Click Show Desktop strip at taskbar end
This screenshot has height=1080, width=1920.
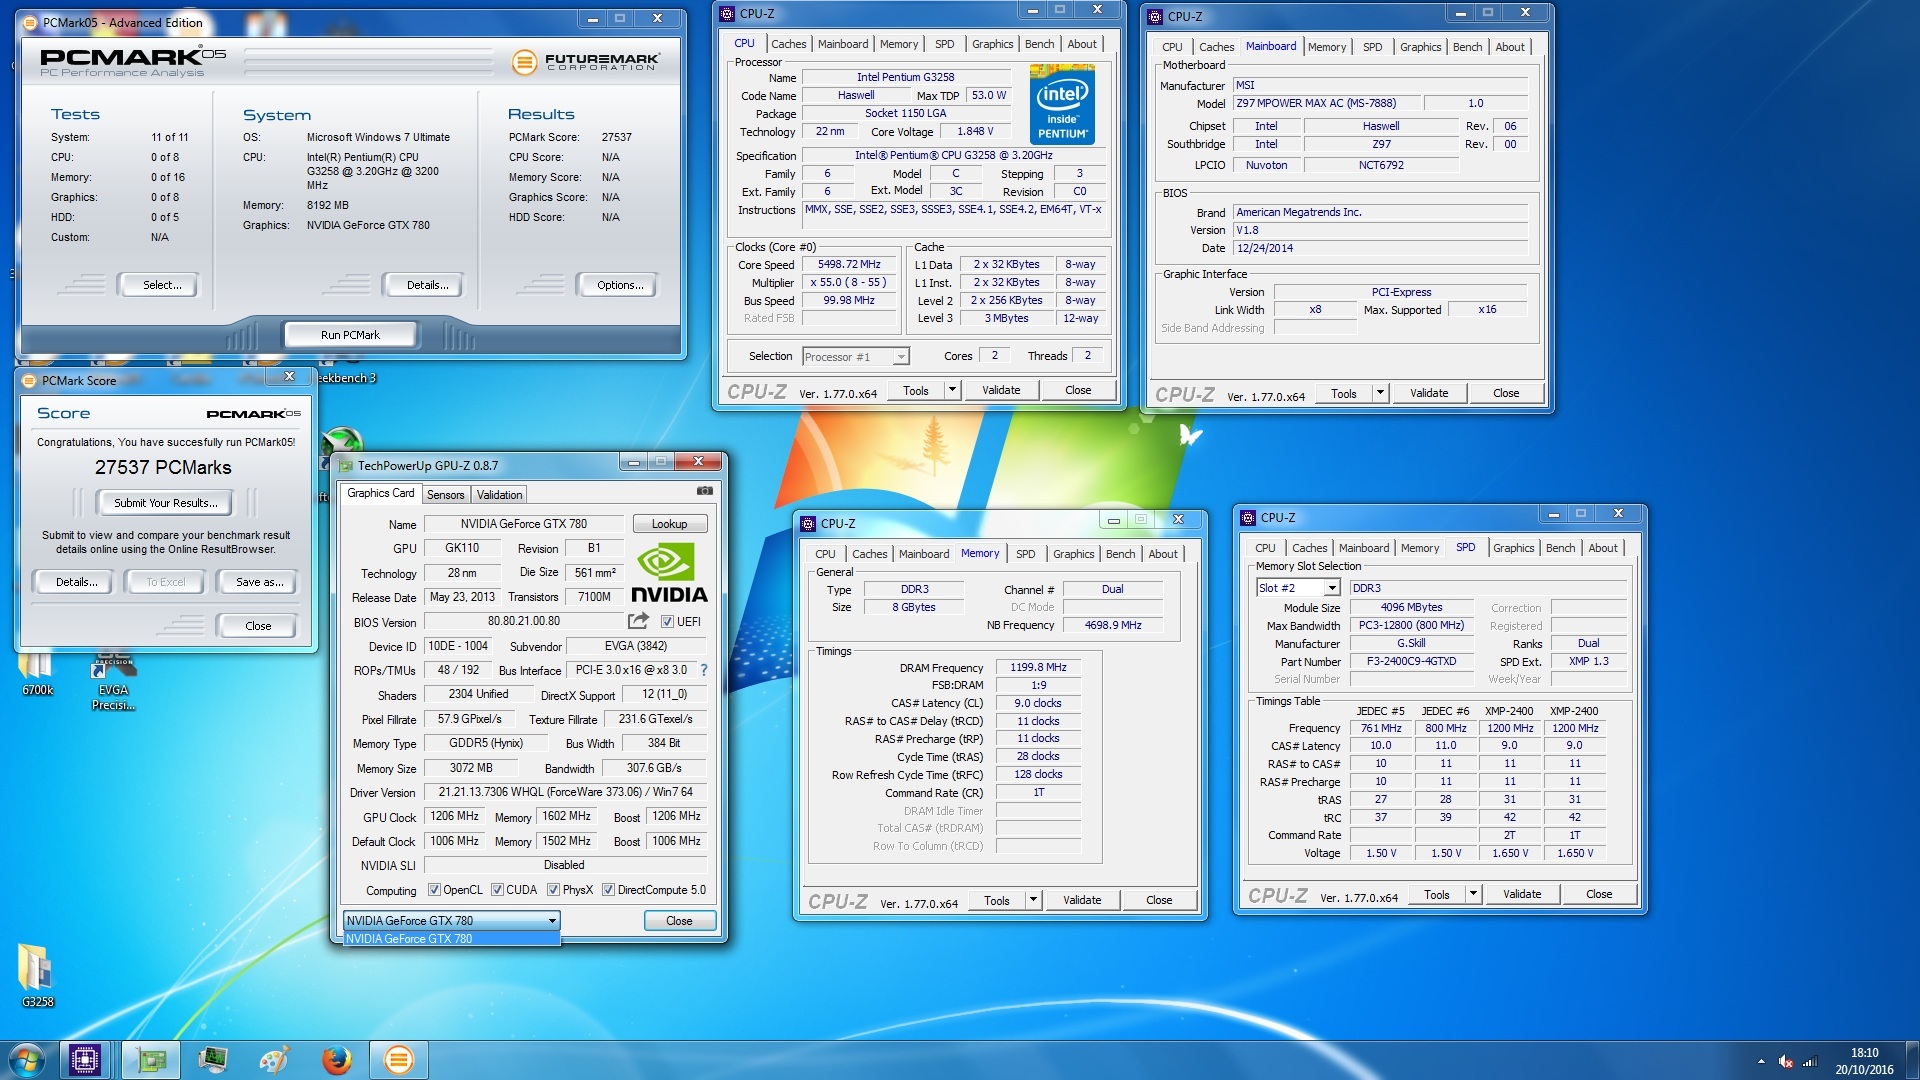1912,1060
